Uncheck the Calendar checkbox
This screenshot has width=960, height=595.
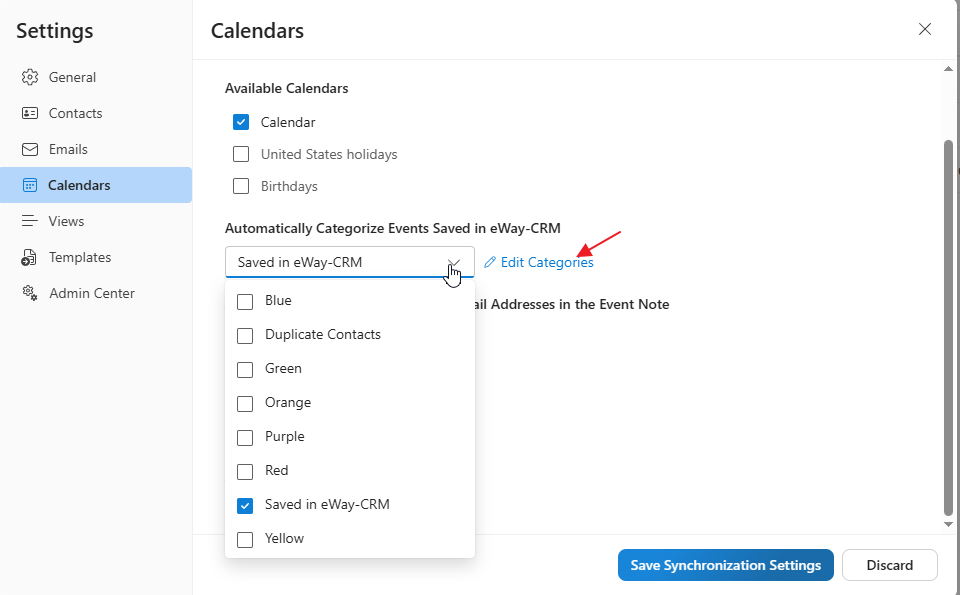pyautogui.click(x=241, y=122)
